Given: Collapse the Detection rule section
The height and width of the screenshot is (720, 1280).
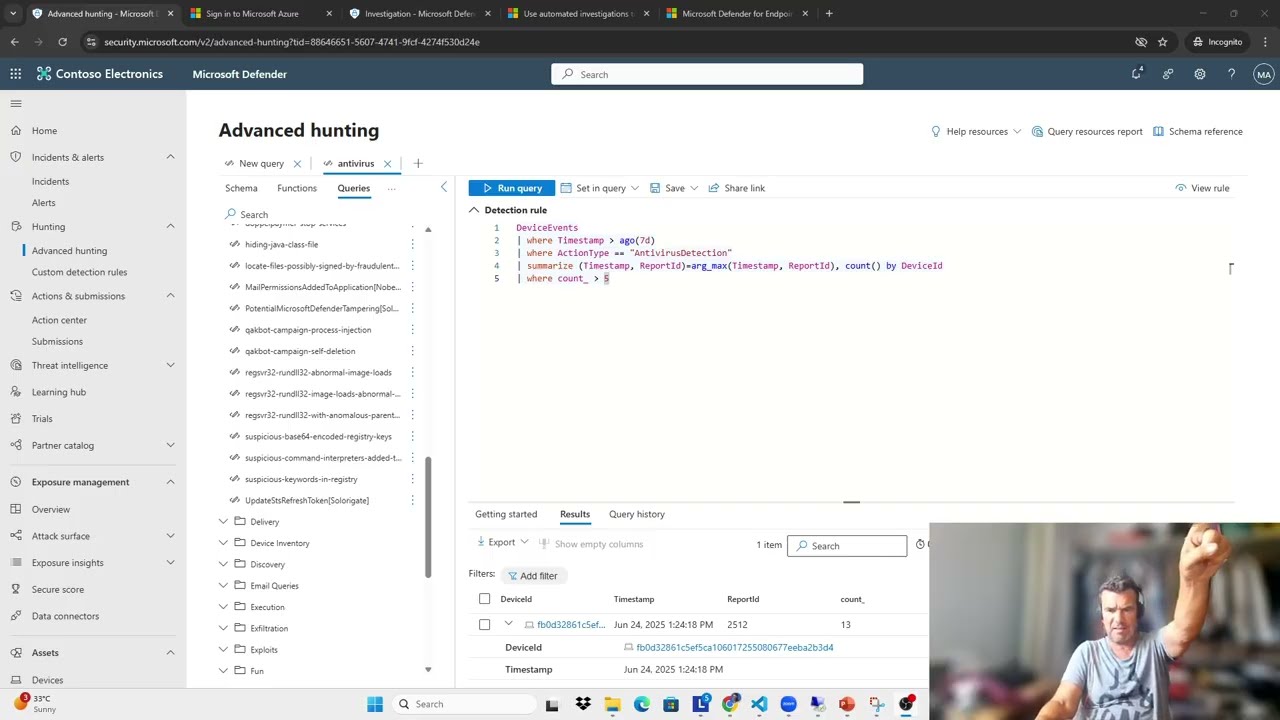Looking at the screenshot, I should coord(474,210).
